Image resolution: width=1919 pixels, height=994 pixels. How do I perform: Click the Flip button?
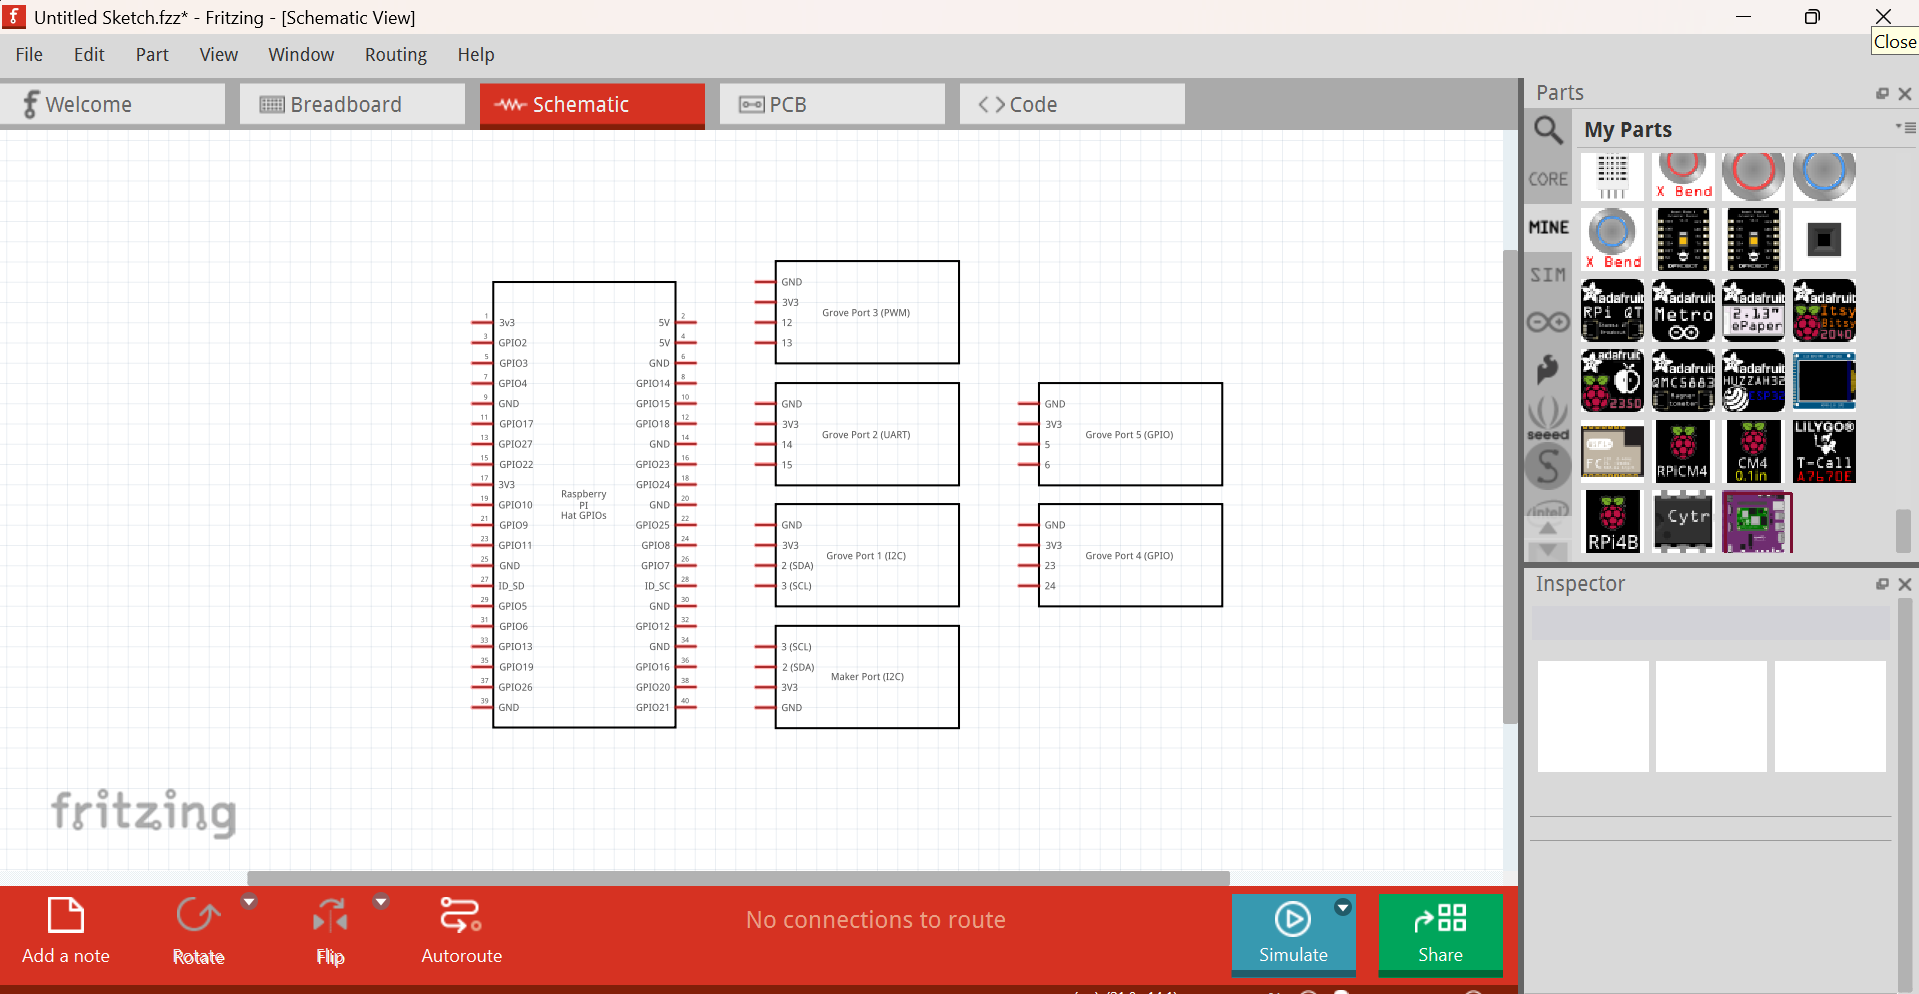pyautogui.click(x=330, y=932)
